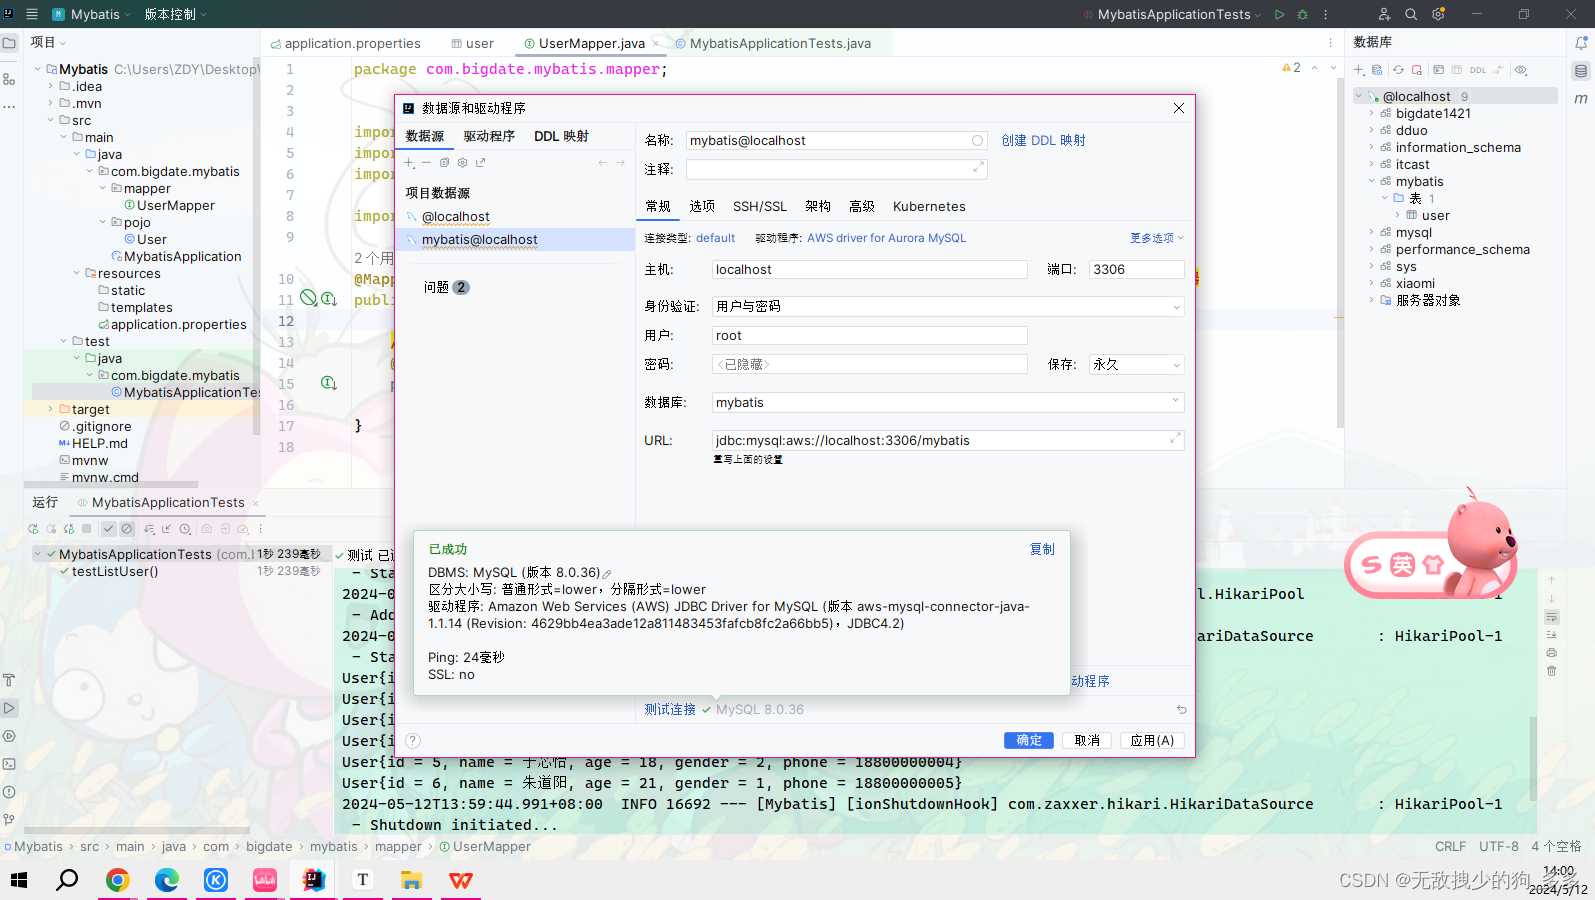Open query console icon in database toolbar

[1438, 70]
